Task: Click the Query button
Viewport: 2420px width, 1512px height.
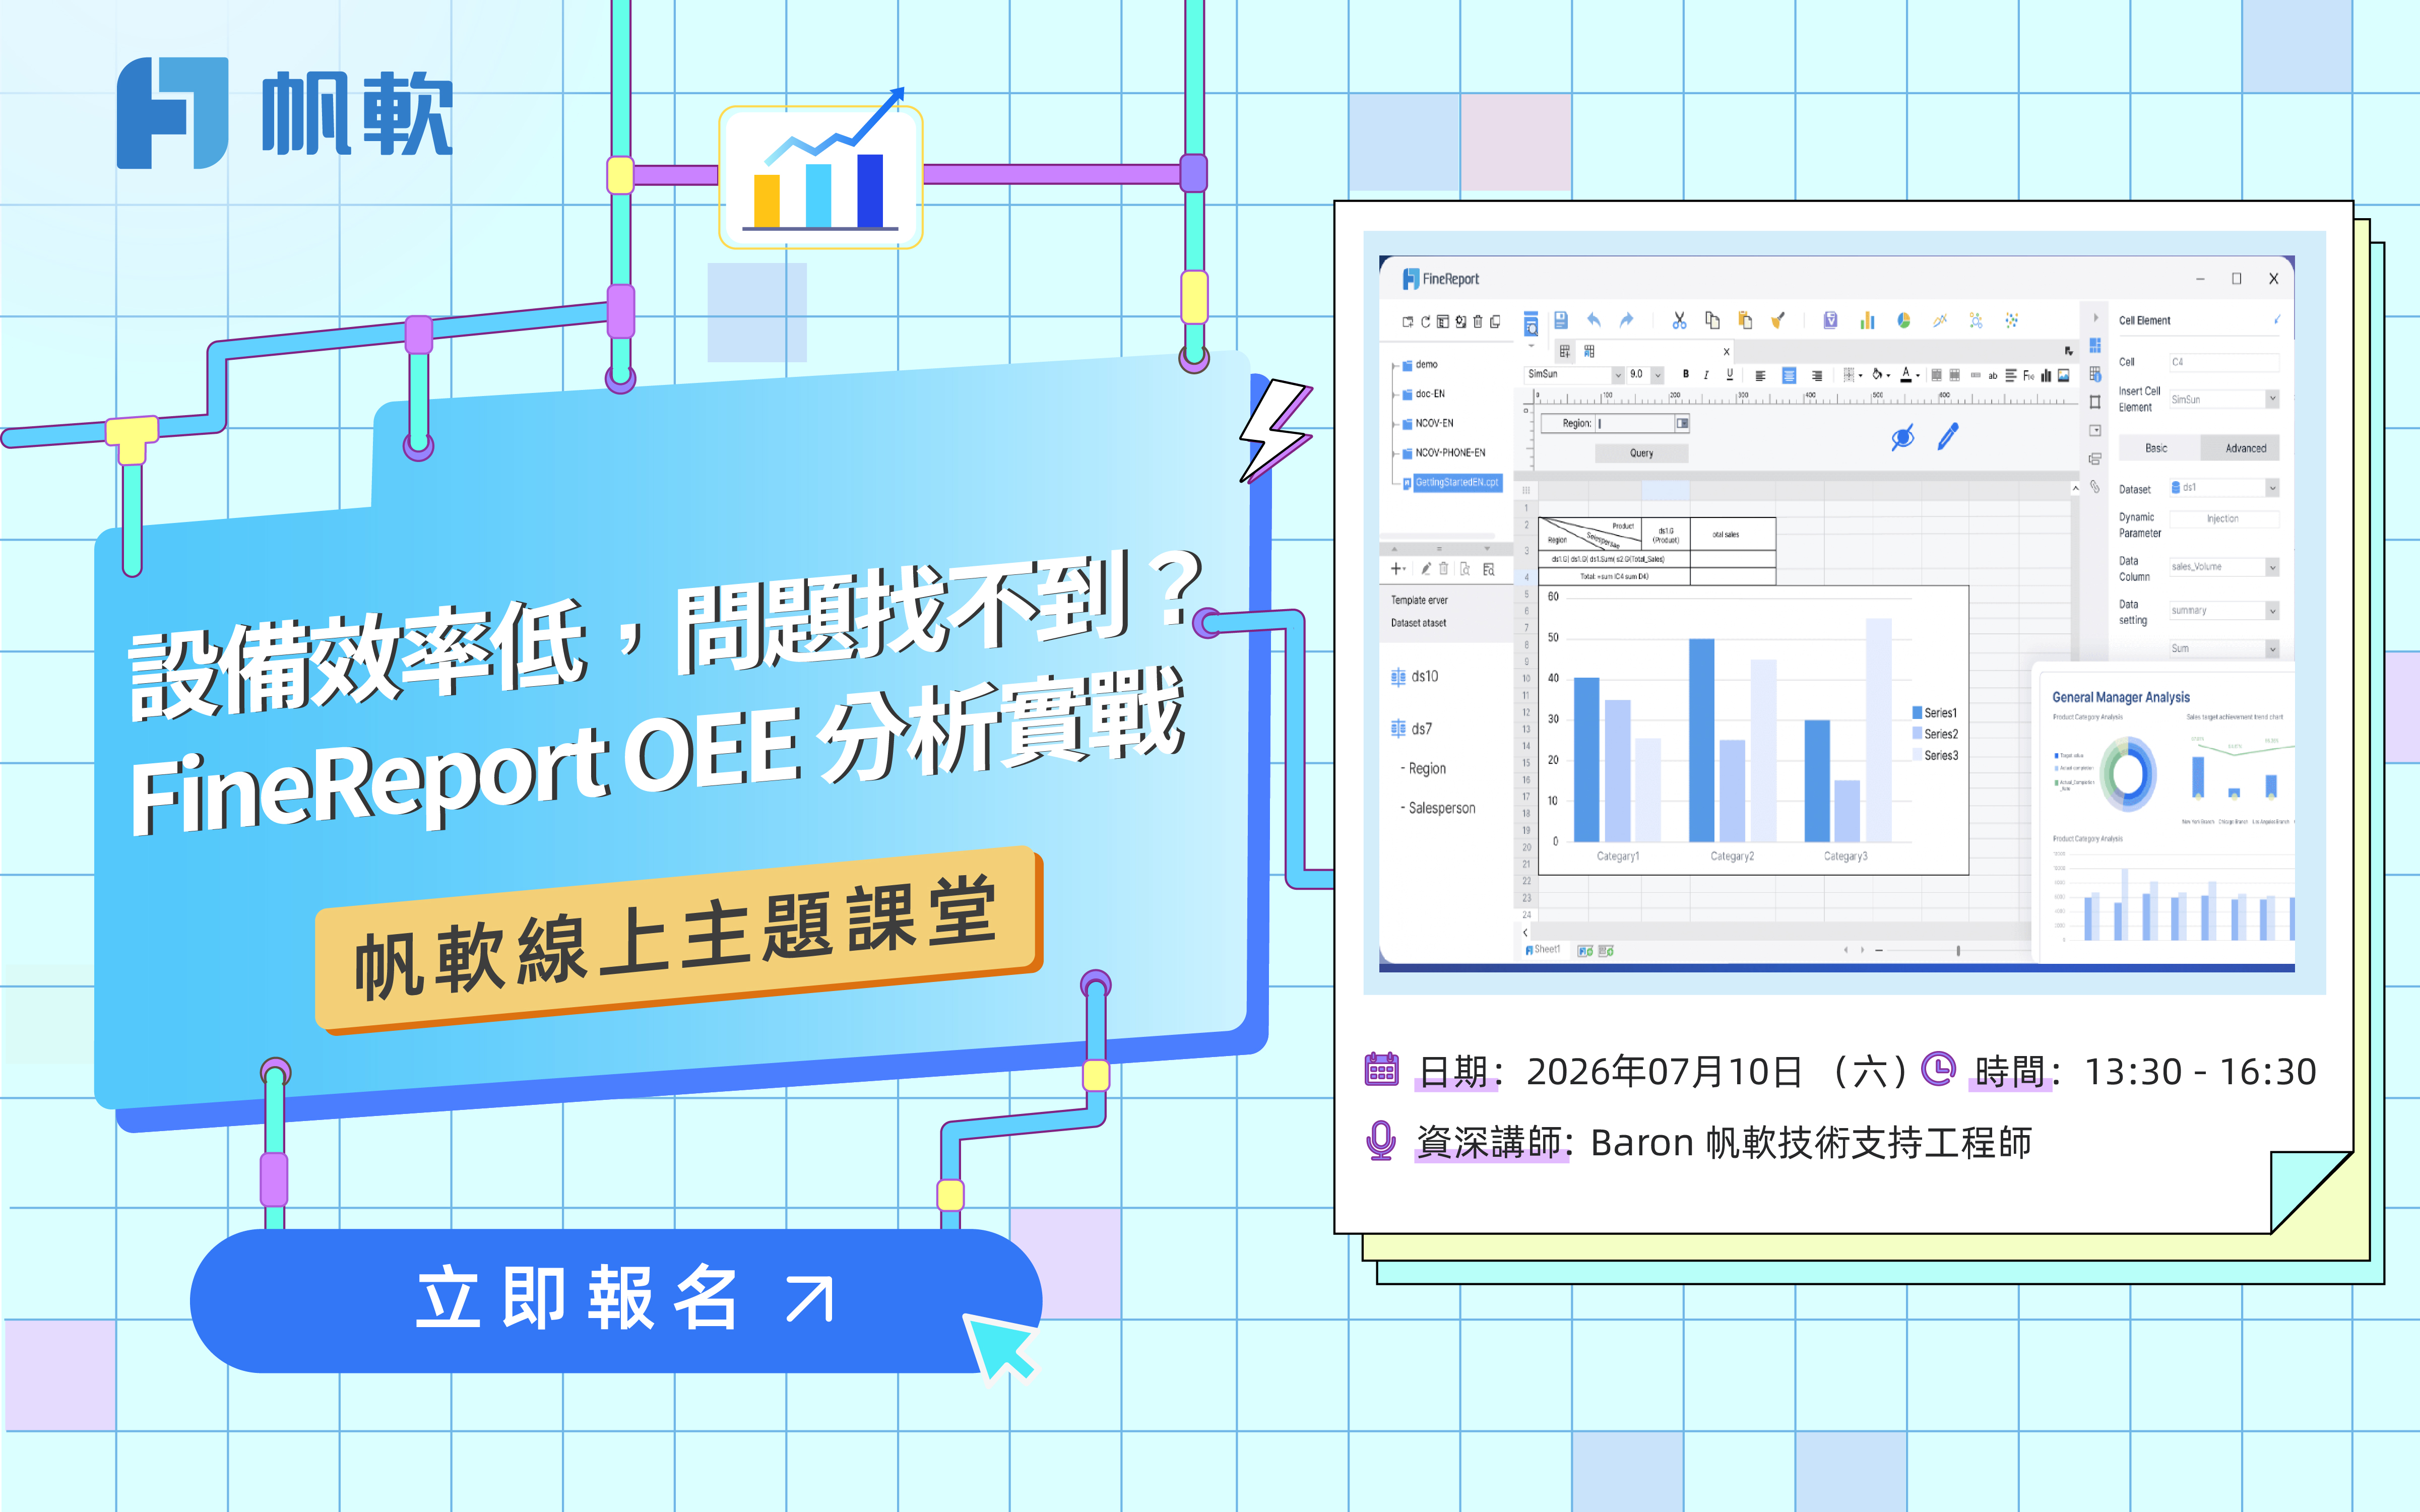Action: [x=1641, y=453]
